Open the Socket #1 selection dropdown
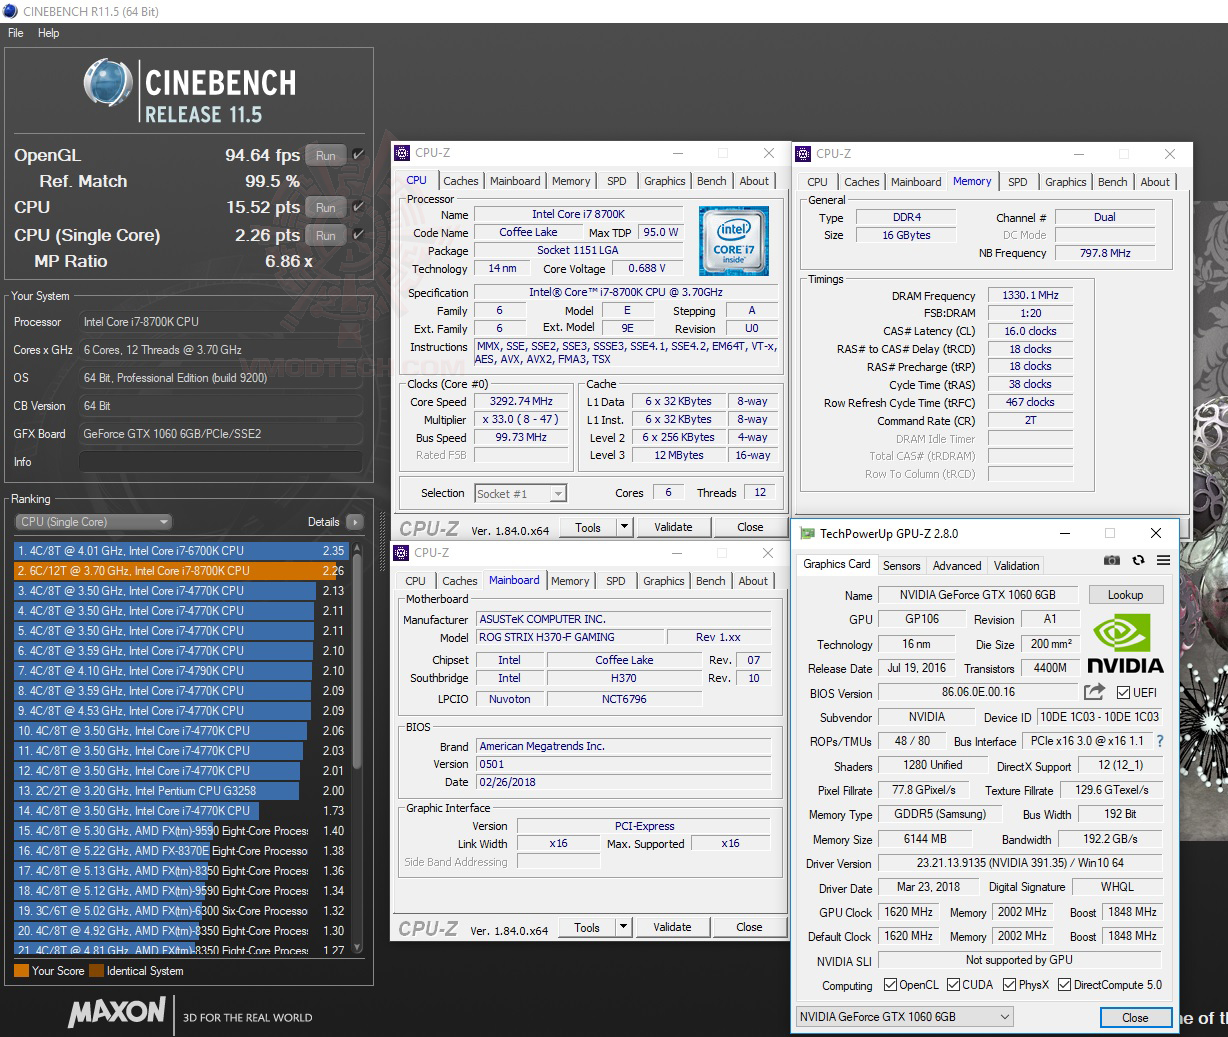1228x1037 pixels. [520, 493]
